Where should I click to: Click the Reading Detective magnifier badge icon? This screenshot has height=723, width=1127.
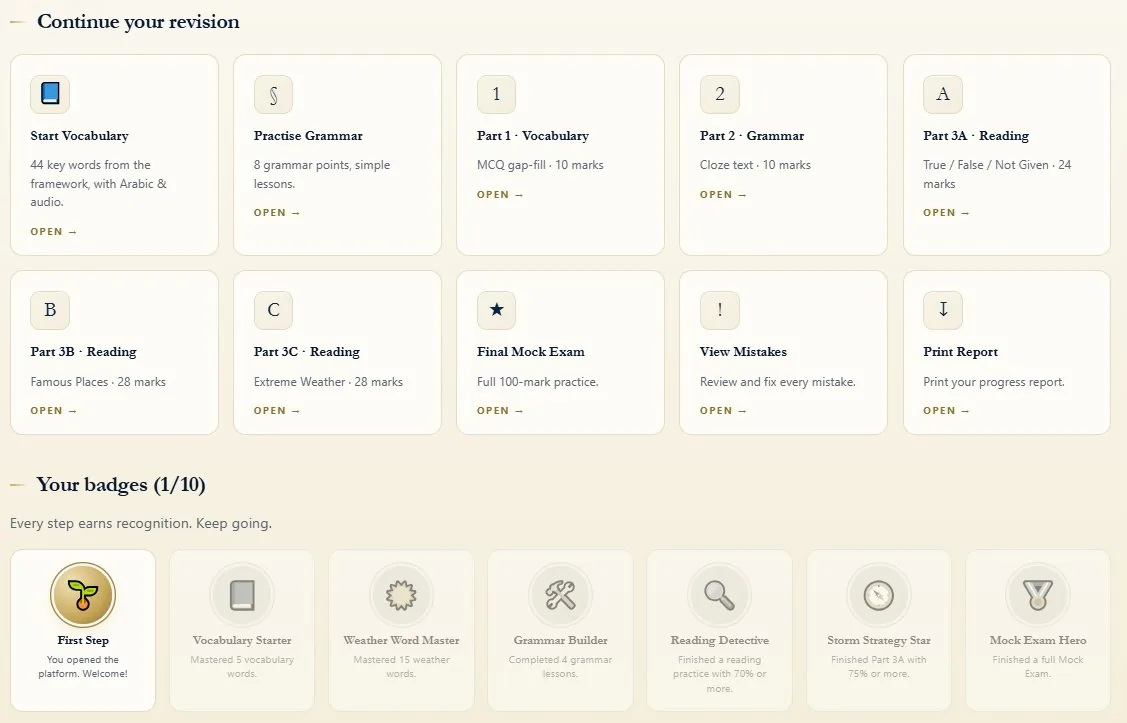click(x=719, y=595)
